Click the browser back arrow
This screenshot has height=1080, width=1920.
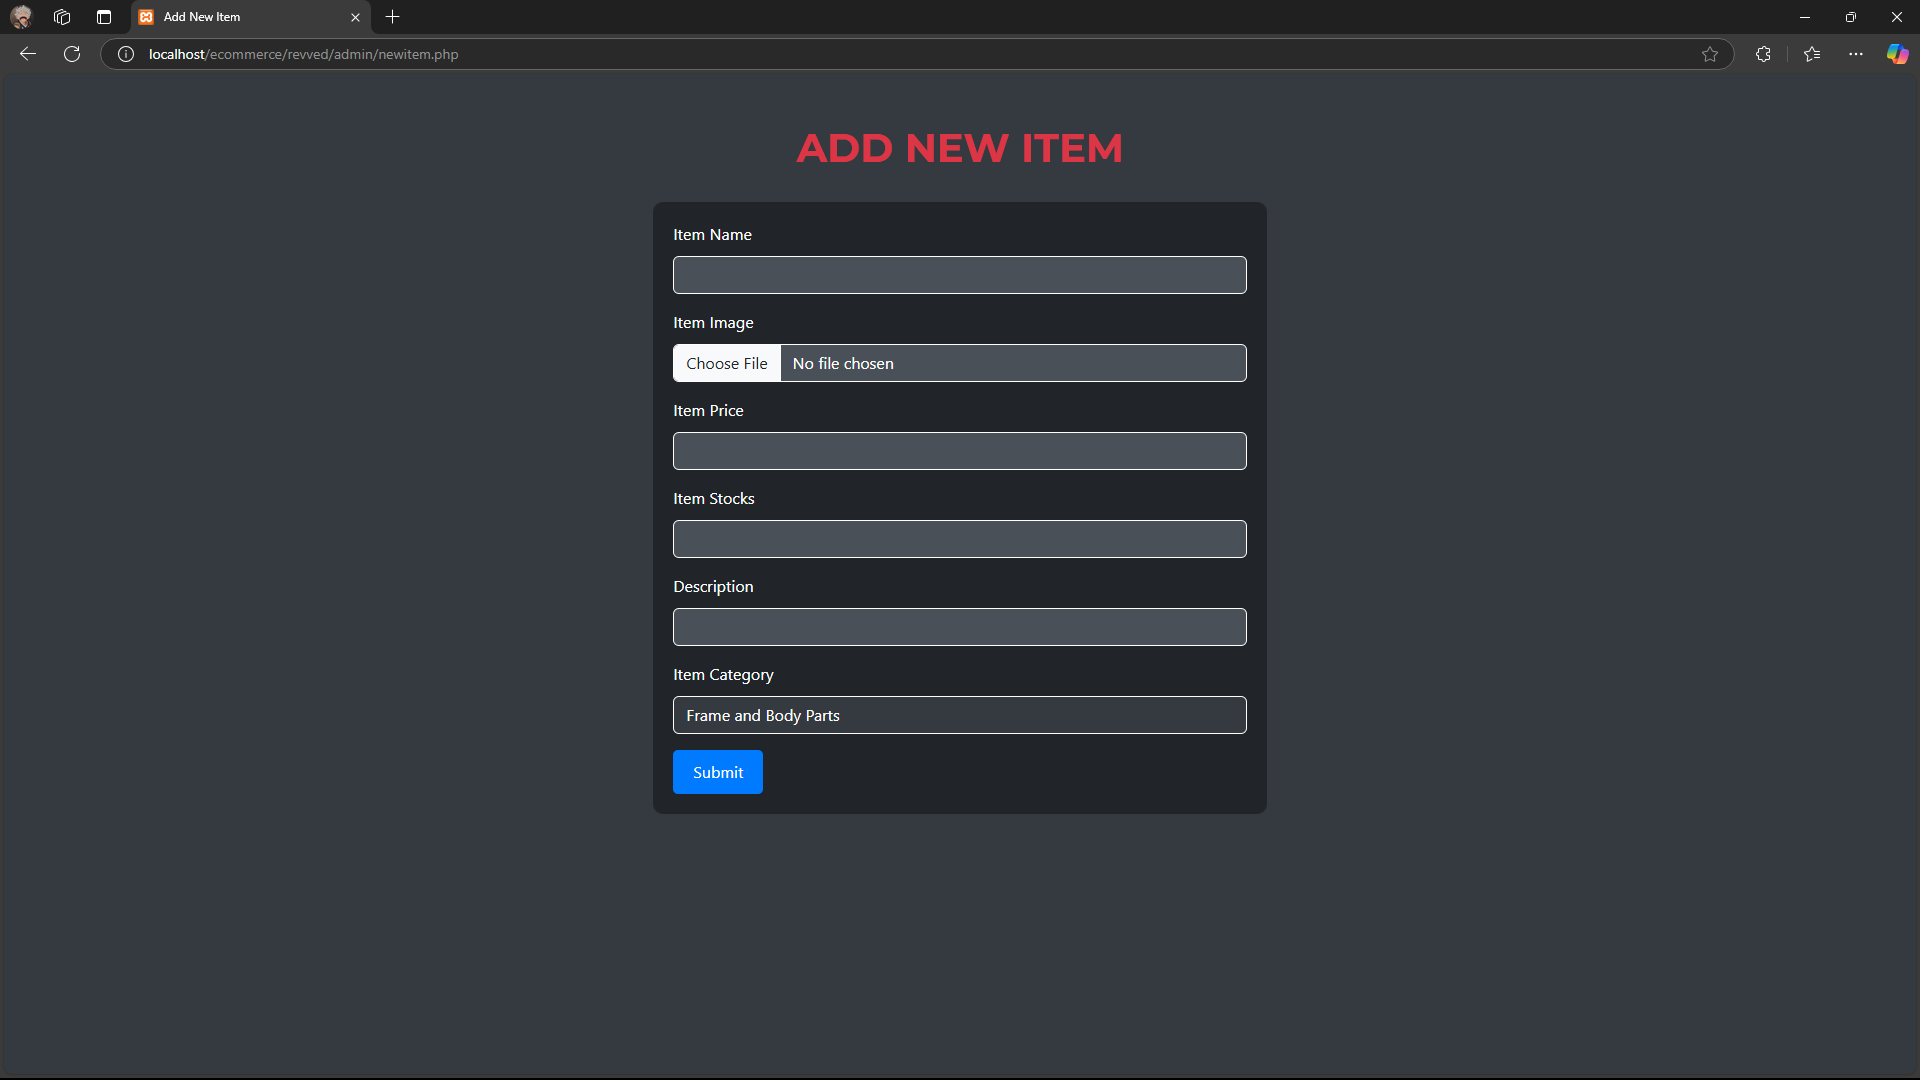(x=28, y=54)
